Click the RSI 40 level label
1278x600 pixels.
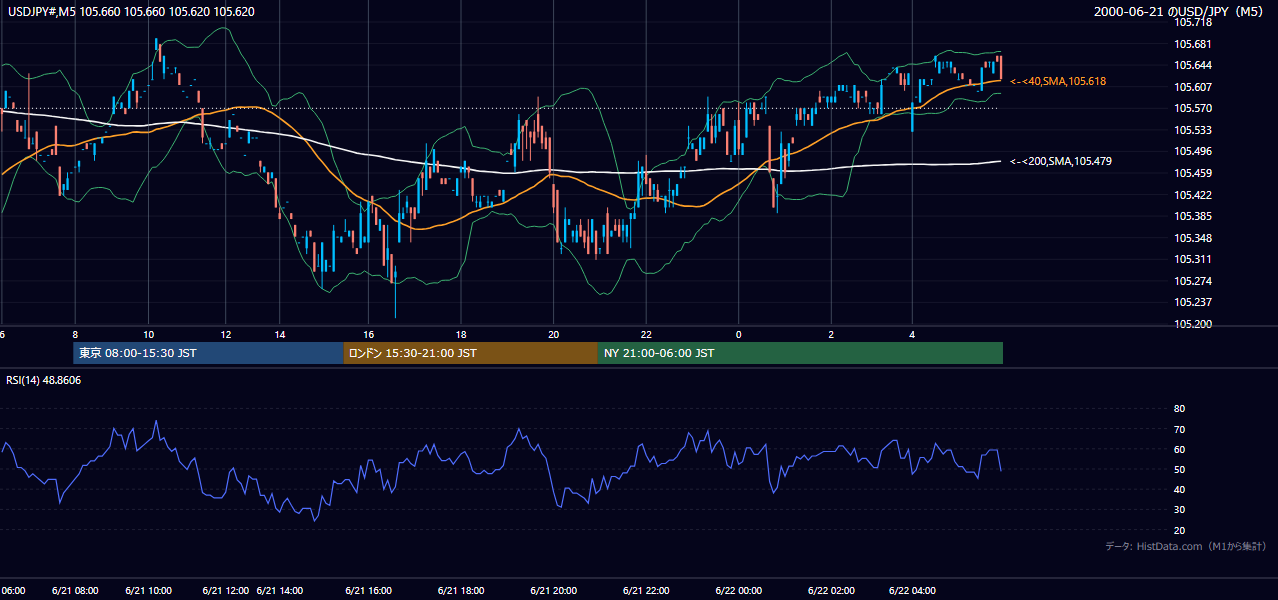(x=1179, y=489)
